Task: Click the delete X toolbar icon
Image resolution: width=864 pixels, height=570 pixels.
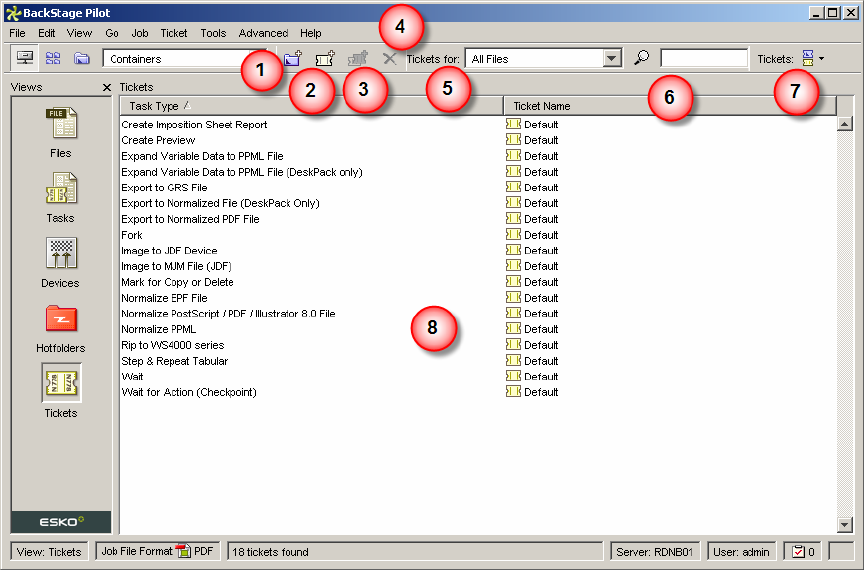Action: [389, 58]
